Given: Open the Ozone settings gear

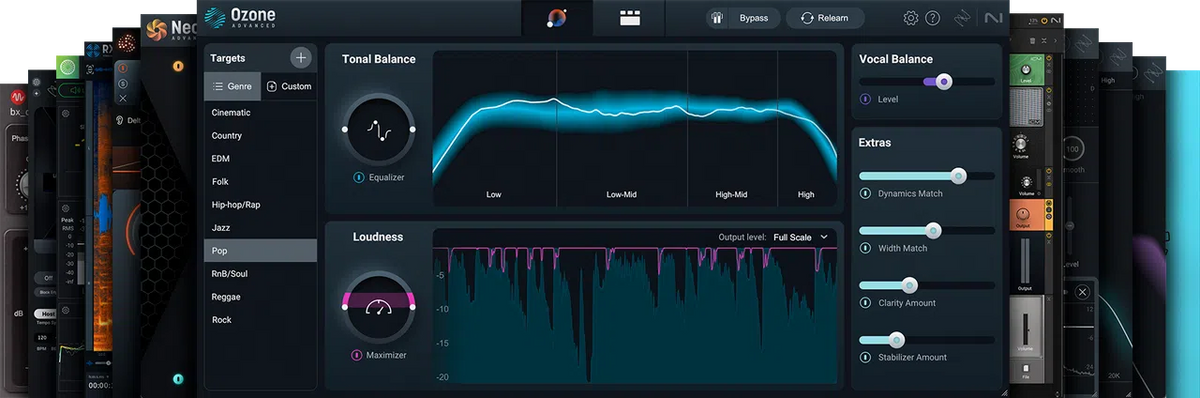Looking at the screenshot, I should coord(911,18).
